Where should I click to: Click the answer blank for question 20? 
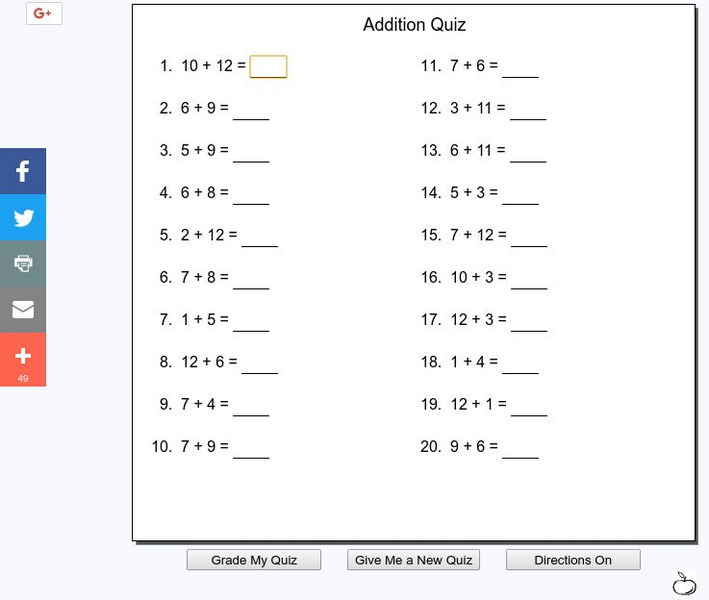(520, 447)
